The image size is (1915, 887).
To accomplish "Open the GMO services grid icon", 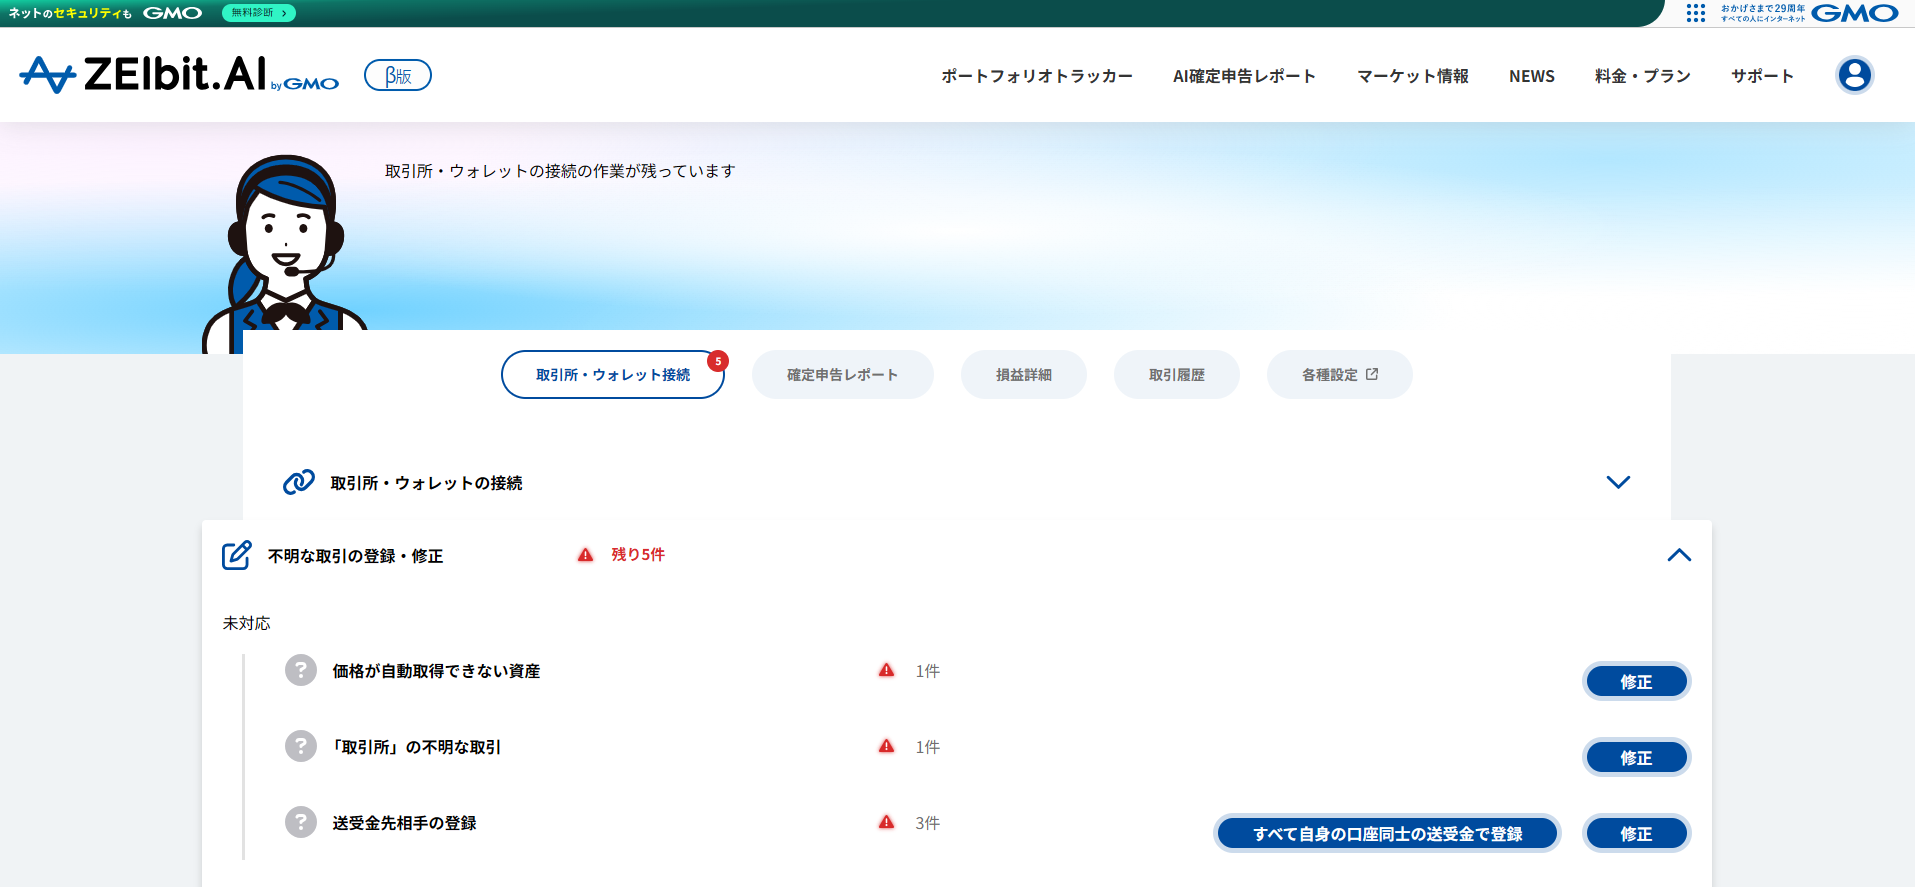I will click(x=1695, y=13).
